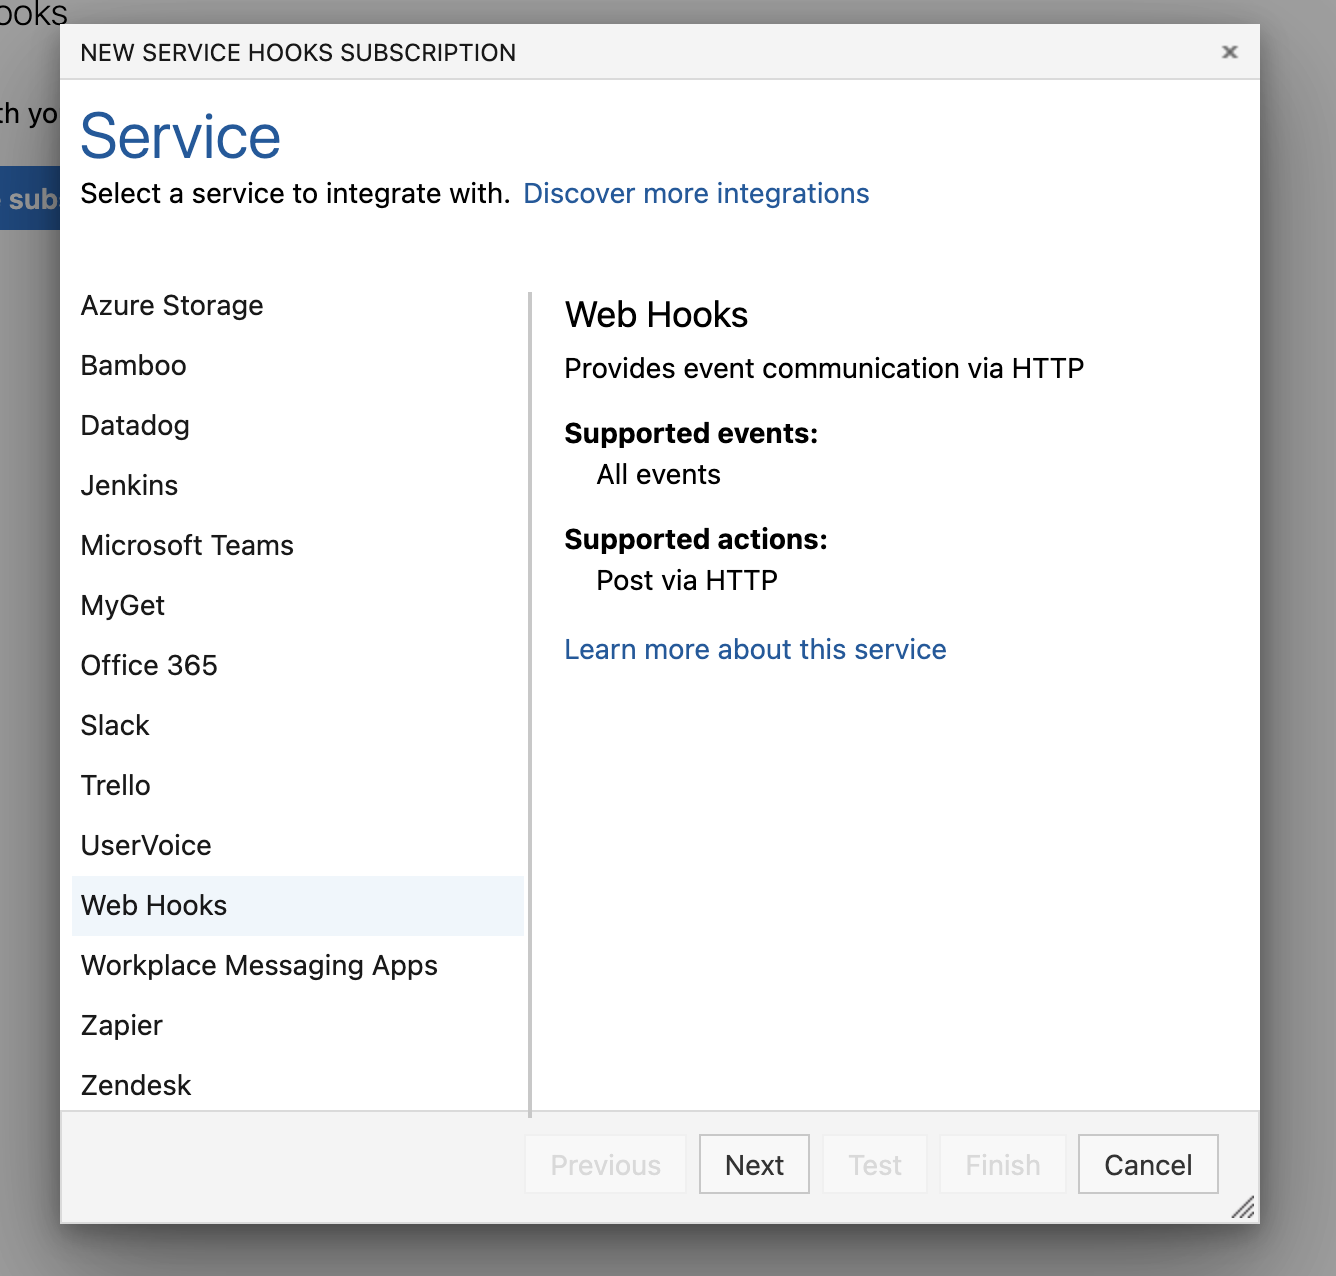
Task: Open Learn more about this service link
Action: 755,649
